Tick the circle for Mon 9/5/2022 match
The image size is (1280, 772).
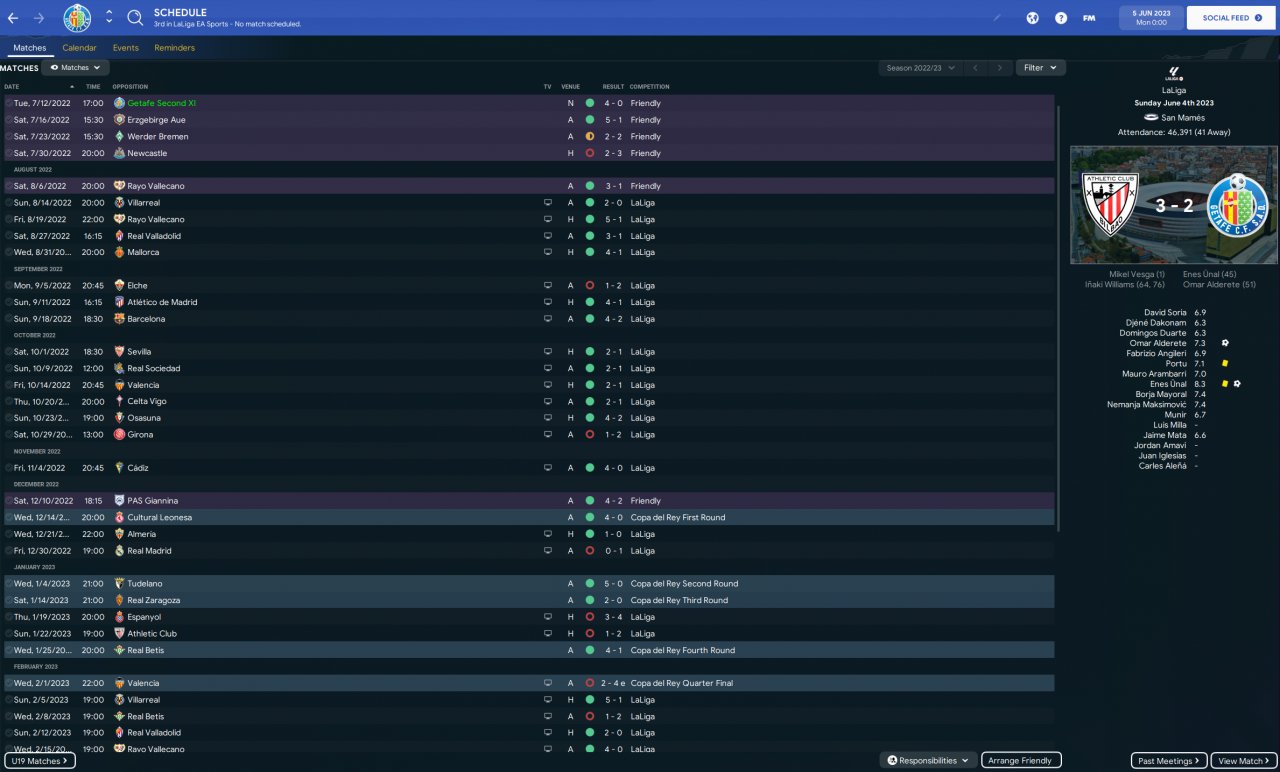9,285
